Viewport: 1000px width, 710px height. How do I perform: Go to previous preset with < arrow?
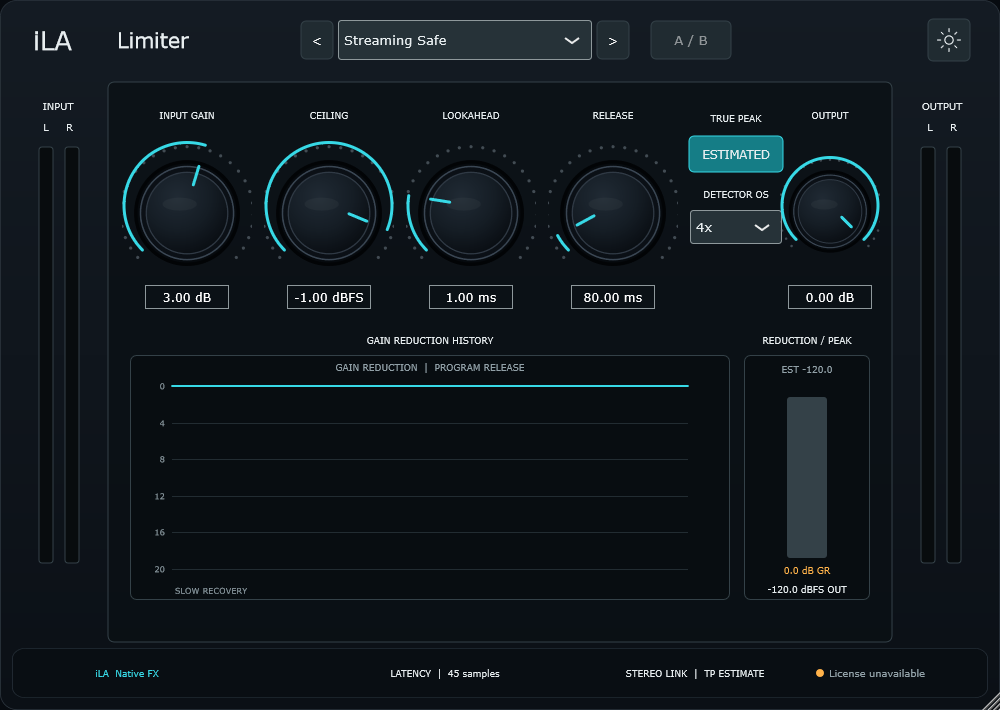(317, 40)
